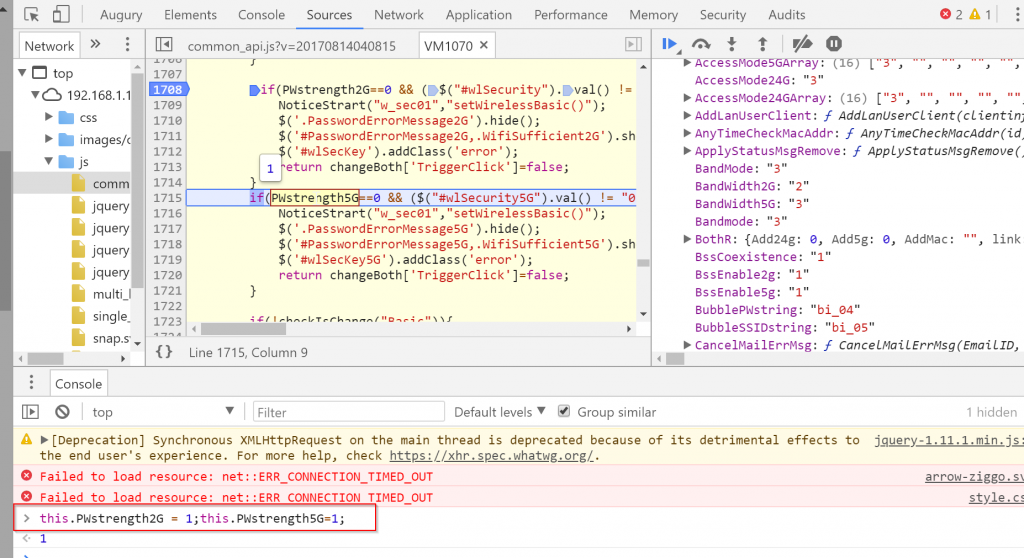
Task: Resume script execution
Action: (670, 44)
